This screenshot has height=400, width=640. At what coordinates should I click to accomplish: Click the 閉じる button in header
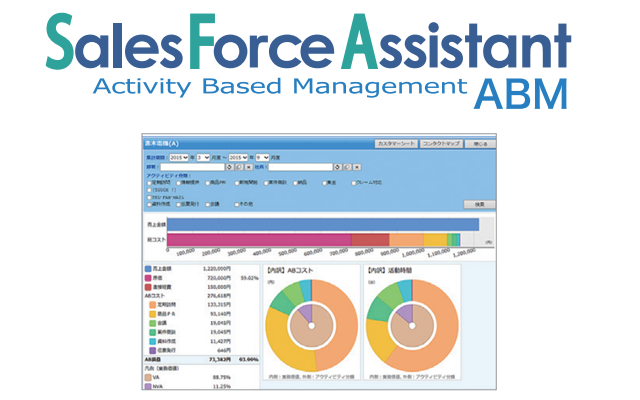[x=480, y=144]
